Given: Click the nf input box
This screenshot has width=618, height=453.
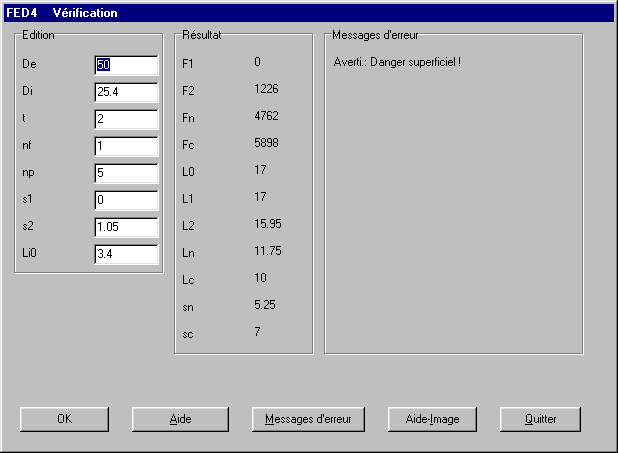Looking at the screenshot, I should [126, 146].
